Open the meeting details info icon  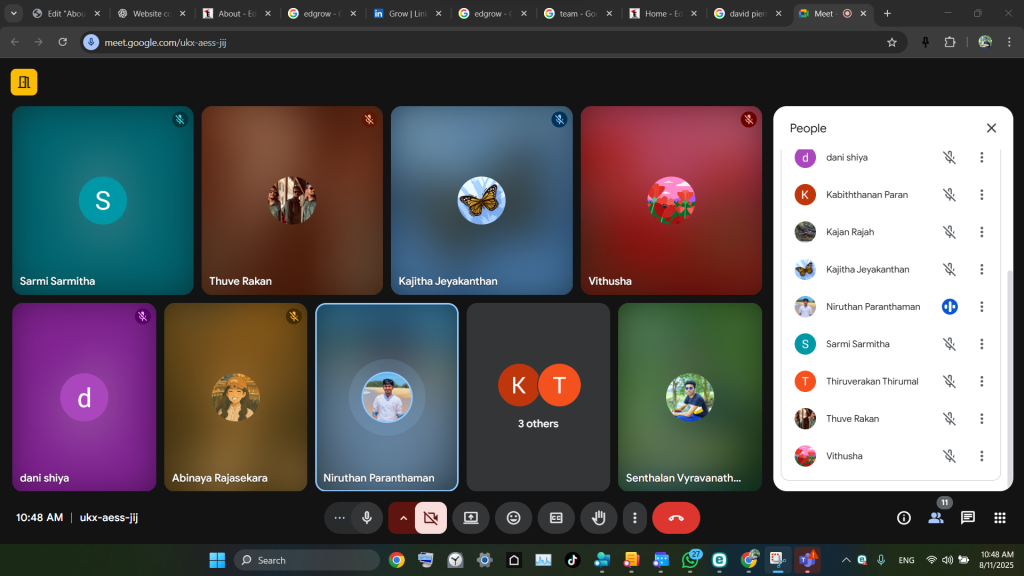(x=904, y=518)
